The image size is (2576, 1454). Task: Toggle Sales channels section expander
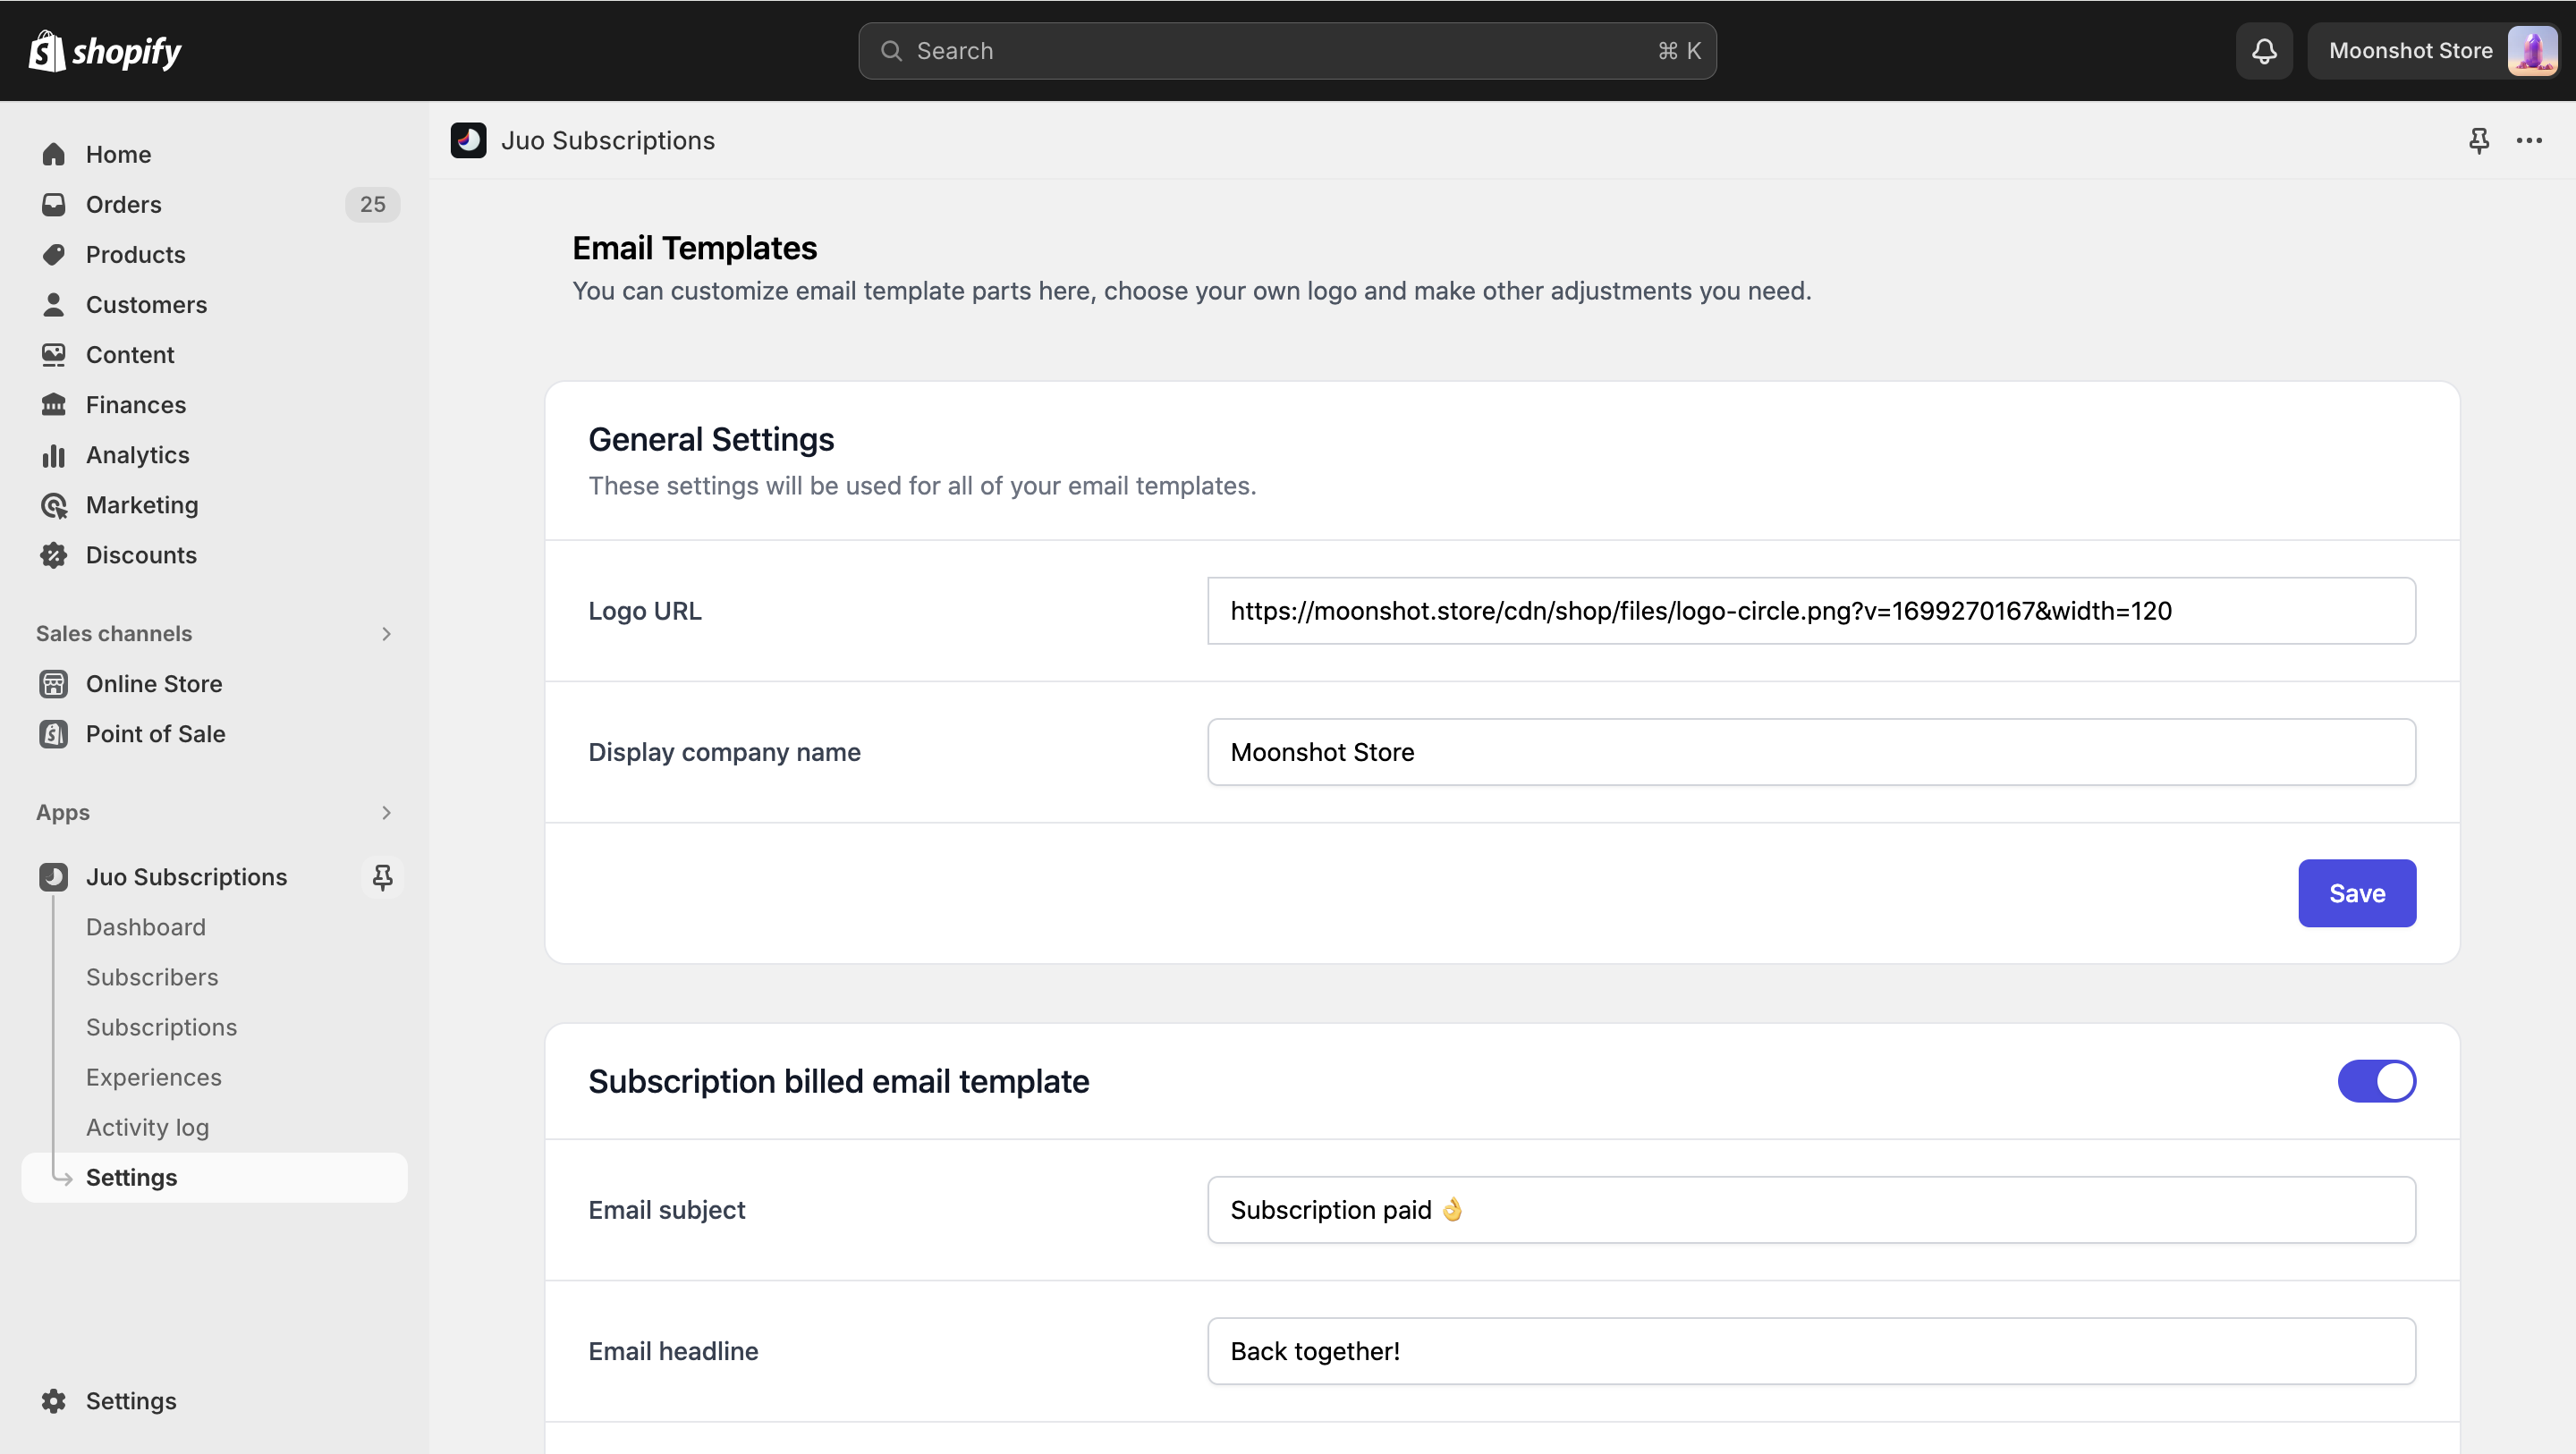pyautogui.click(x=387, y=633)
